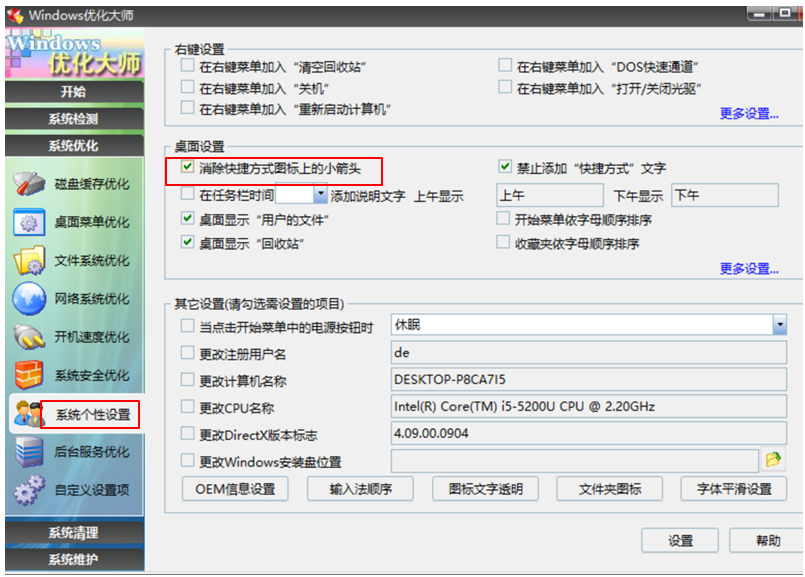Check 在右键菜单加入“DOS快速通道”
Image resolution: width=805 pixels, height=577 pixels.
505,66
